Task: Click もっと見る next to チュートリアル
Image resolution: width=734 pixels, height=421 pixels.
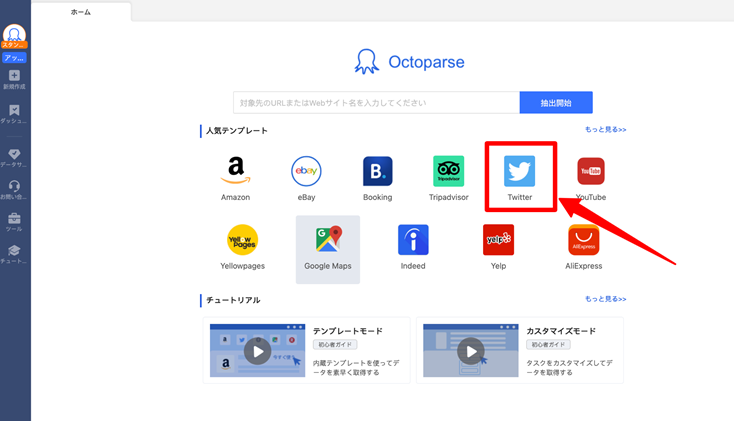Action: pos(605,299)
